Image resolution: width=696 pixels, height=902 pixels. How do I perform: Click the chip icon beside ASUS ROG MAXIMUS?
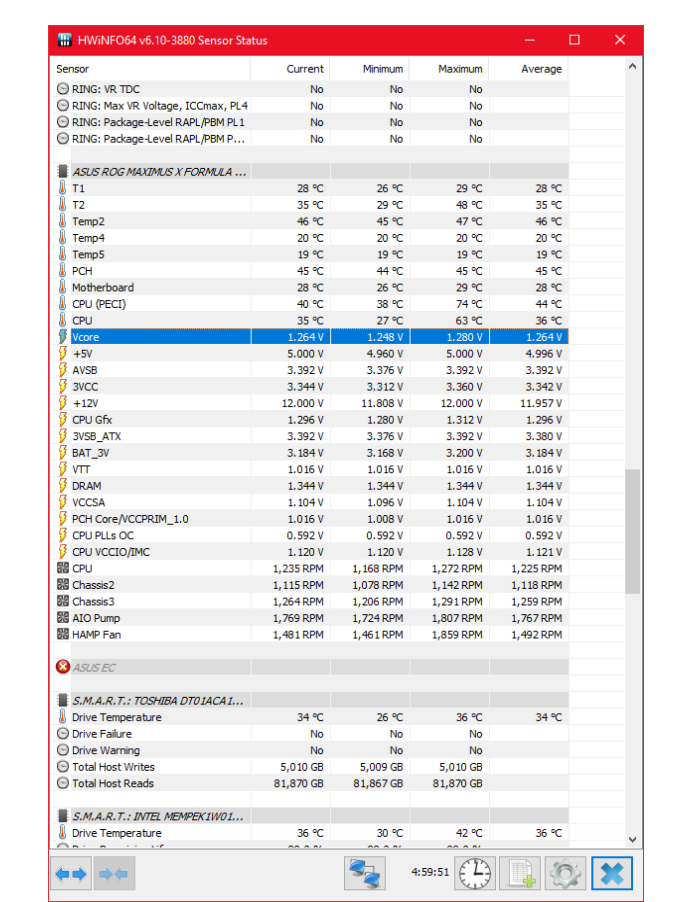(63, 171)
